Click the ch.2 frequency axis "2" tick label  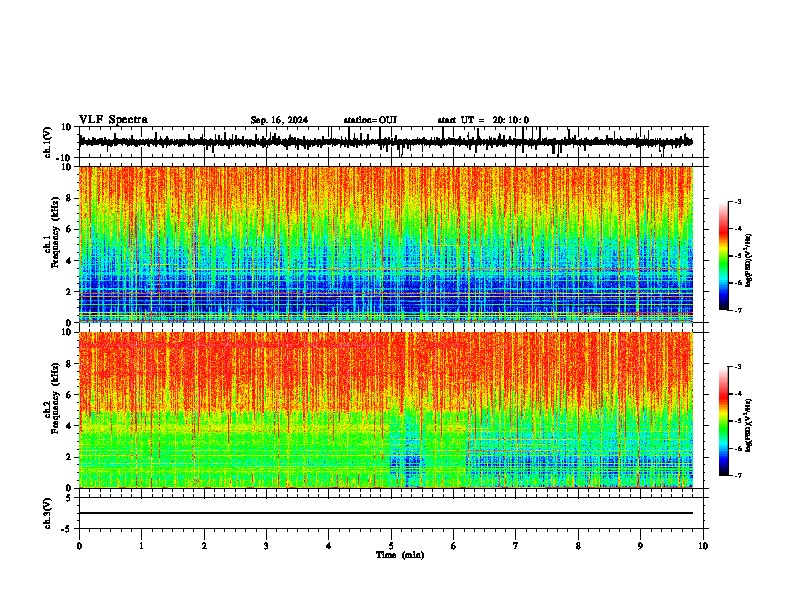[69, 457]
